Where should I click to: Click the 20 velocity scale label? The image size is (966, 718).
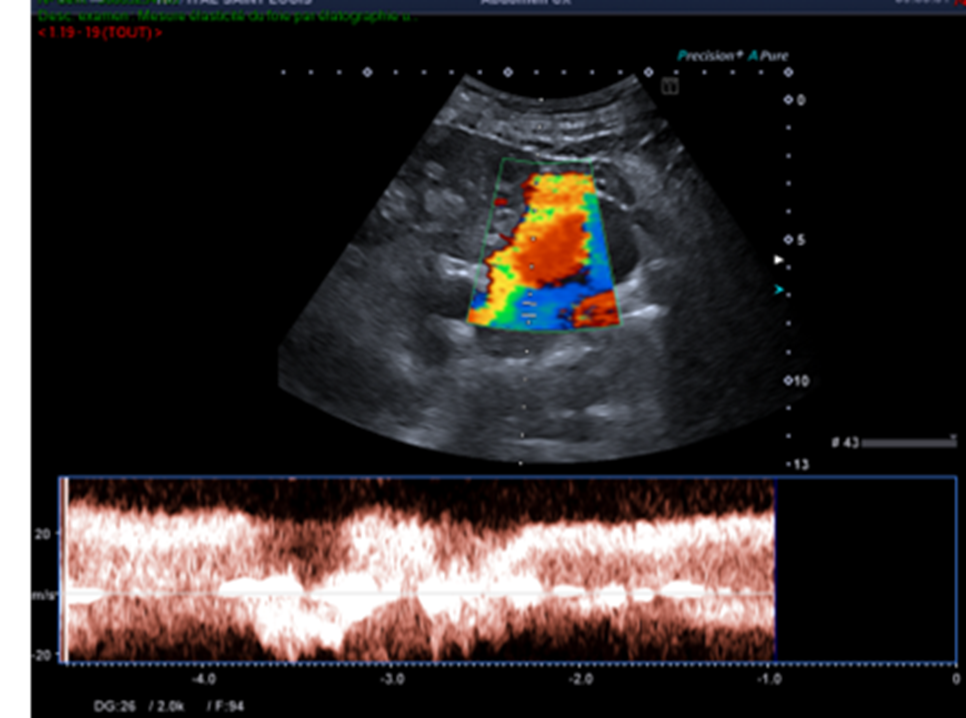41,534
